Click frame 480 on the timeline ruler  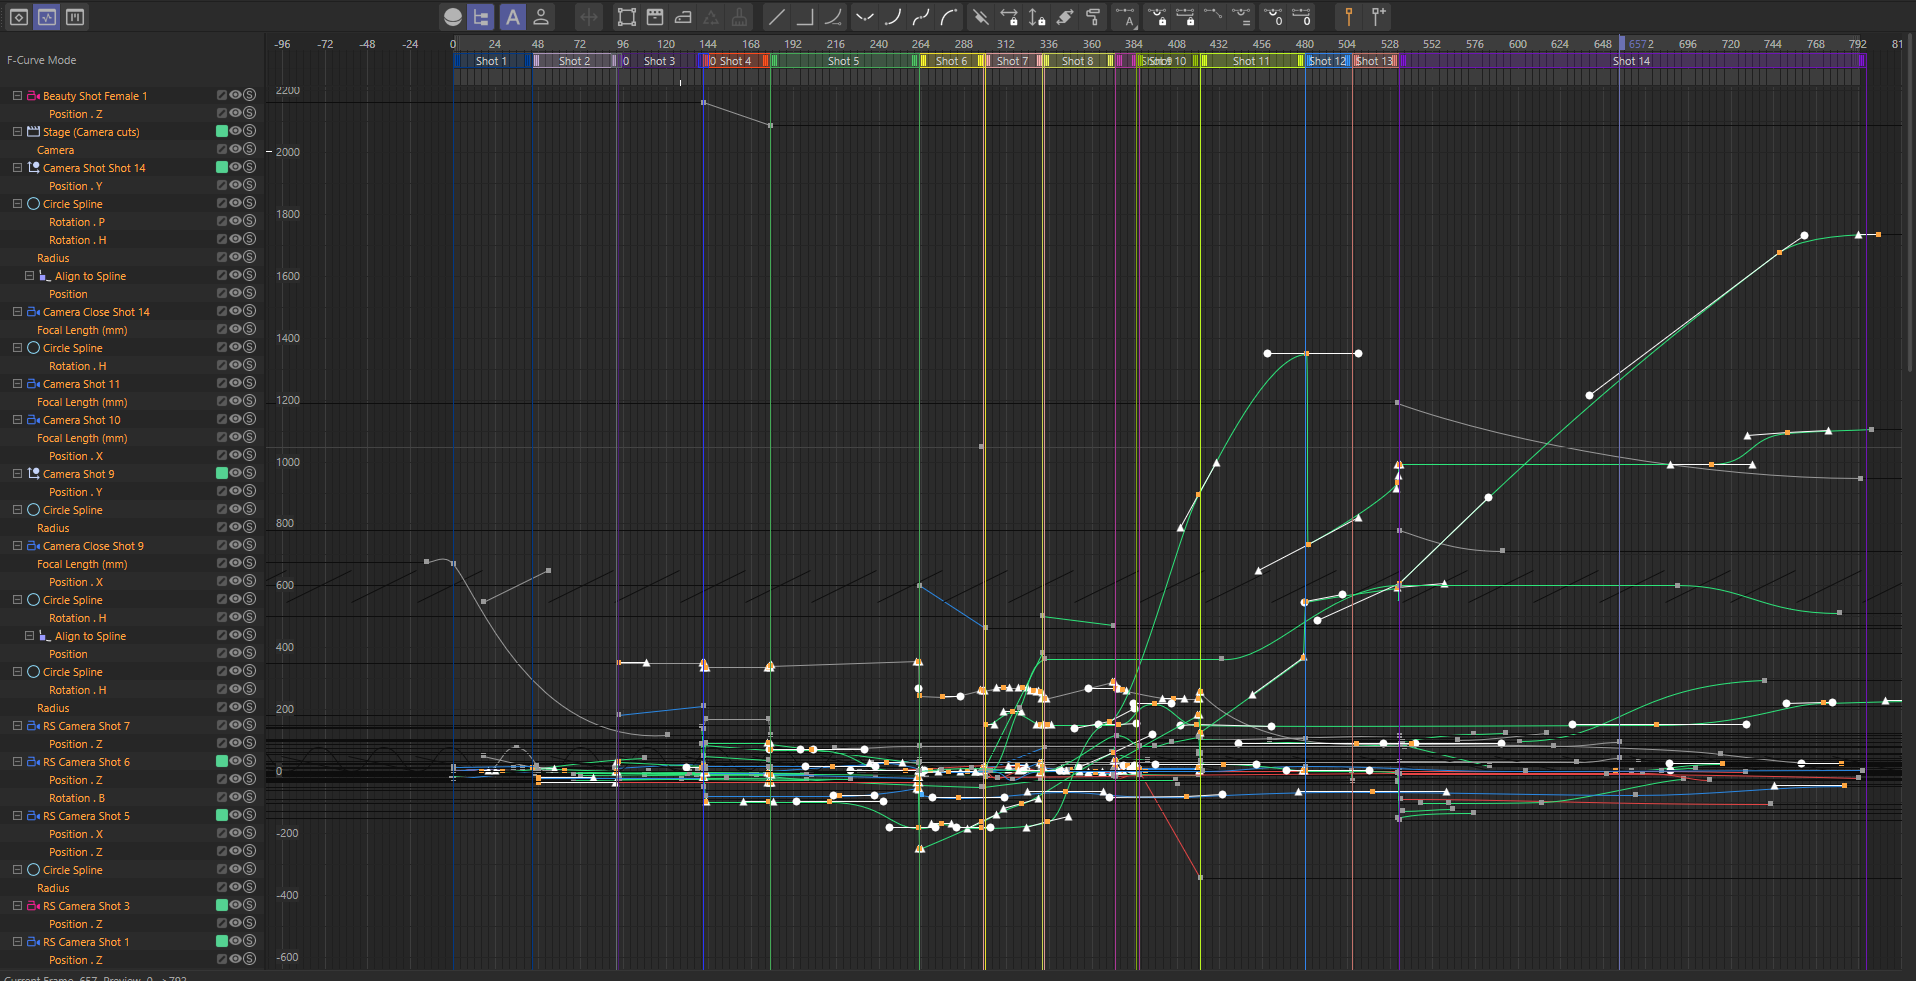[x=1304, y=44]
